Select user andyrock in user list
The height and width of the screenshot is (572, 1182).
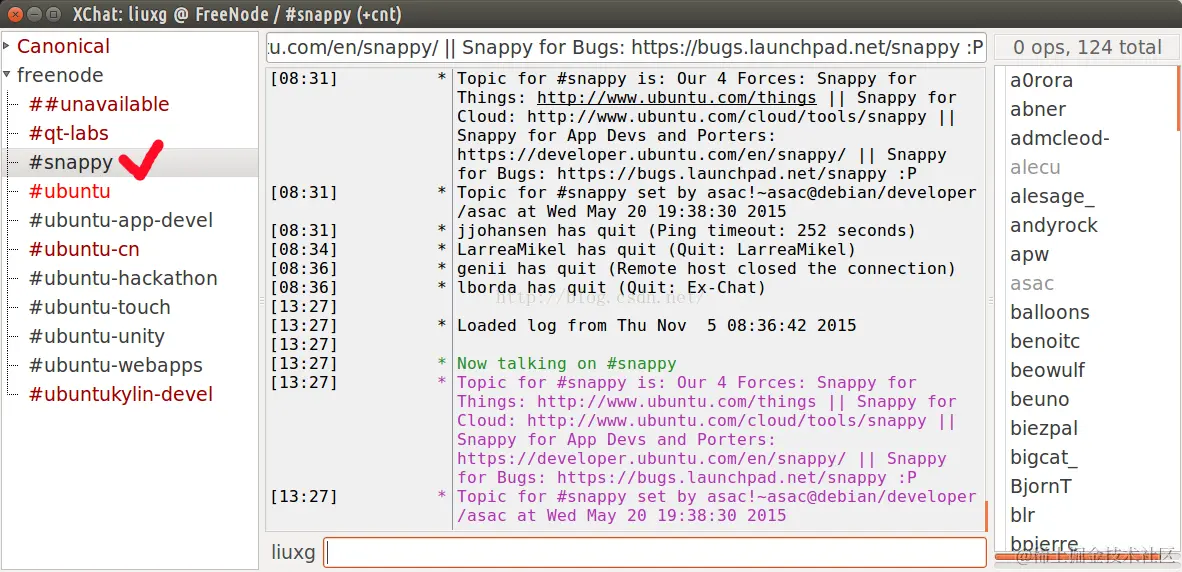tap(1054, 225)
